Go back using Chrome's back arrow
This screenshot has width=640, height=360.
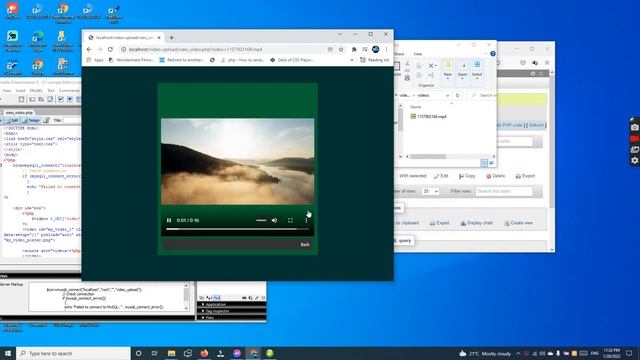(x=89, y=49)
